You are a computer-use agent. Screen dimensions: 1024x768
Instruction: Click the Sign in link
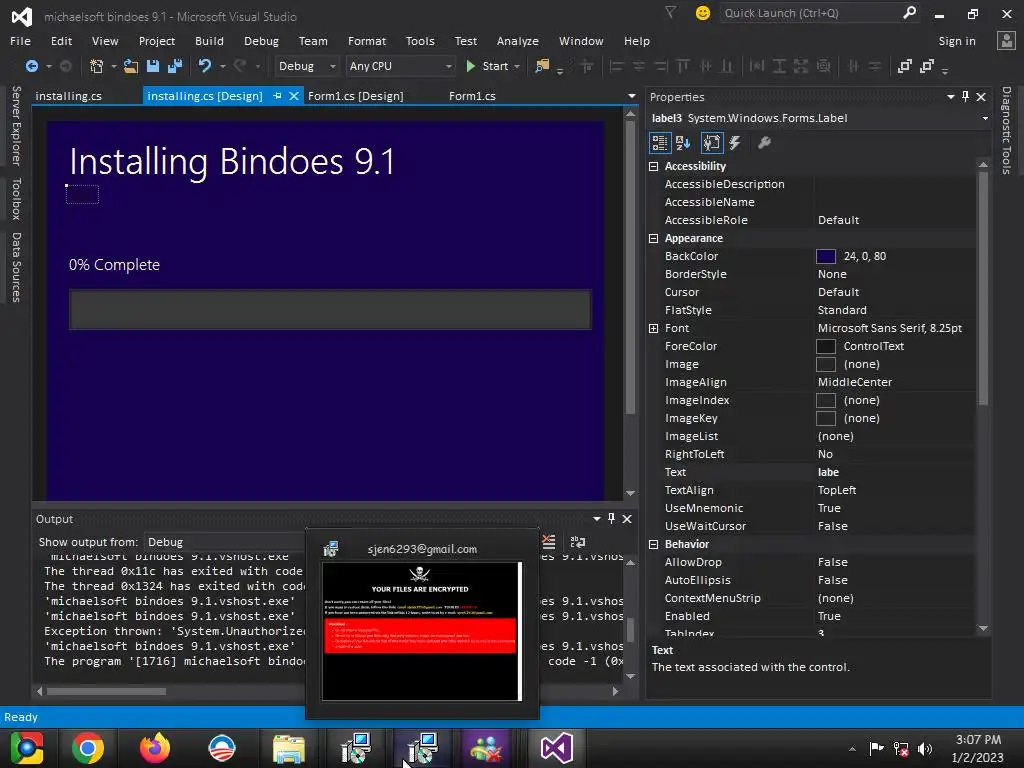[957, 41]
